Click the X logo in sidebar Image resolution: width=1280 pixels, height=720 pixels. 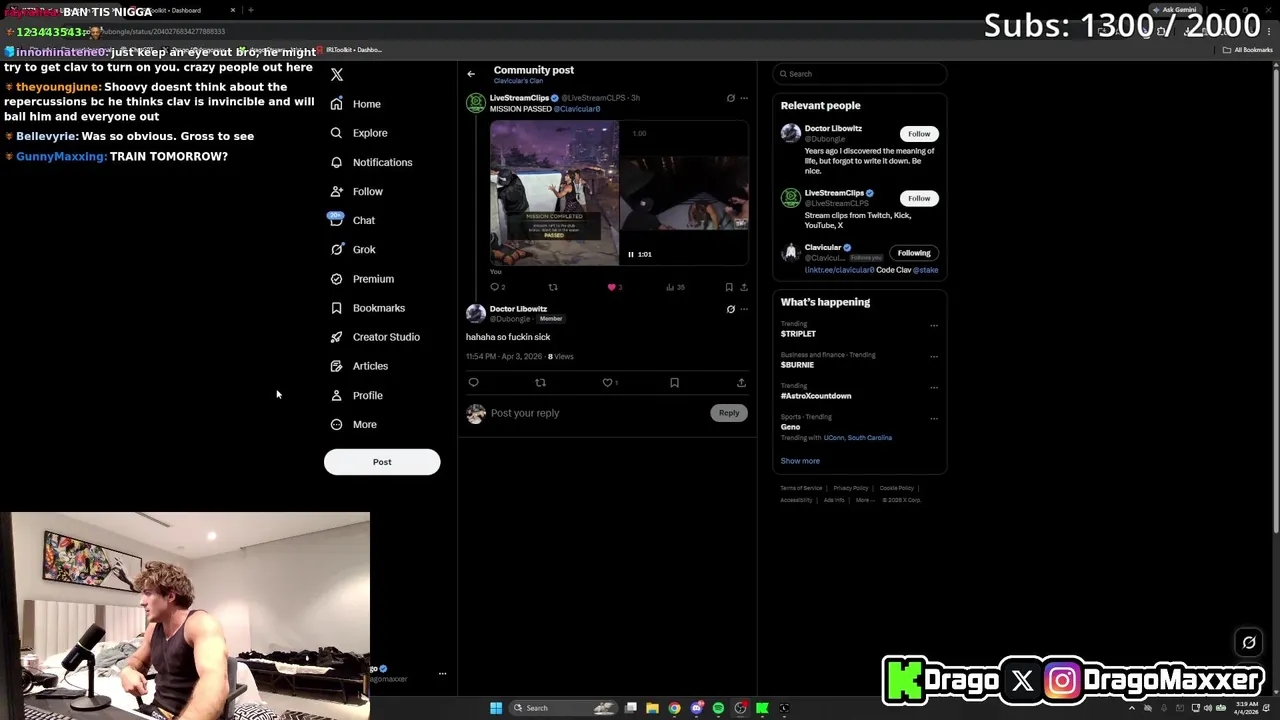tap(337, 74)
